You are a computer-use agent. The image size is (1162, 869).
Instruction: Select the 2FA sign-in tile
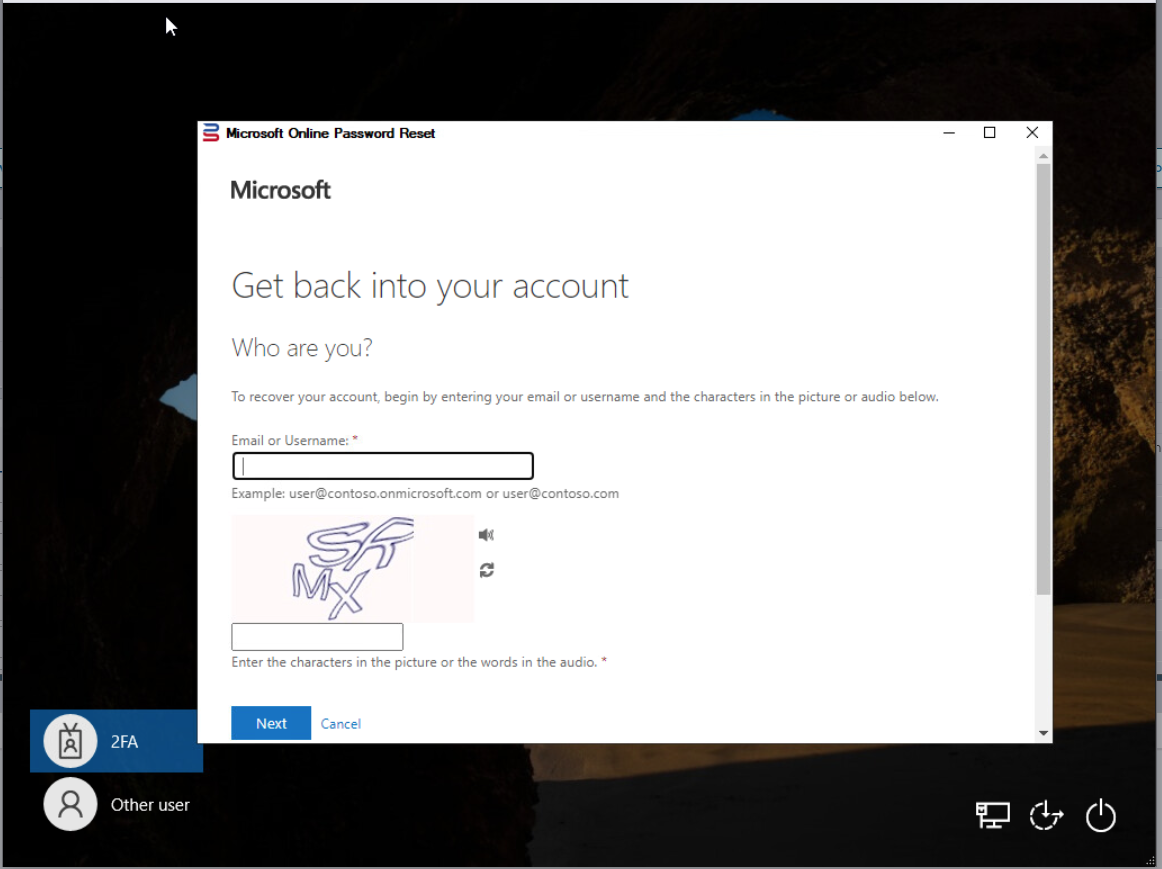coord(116,741)
